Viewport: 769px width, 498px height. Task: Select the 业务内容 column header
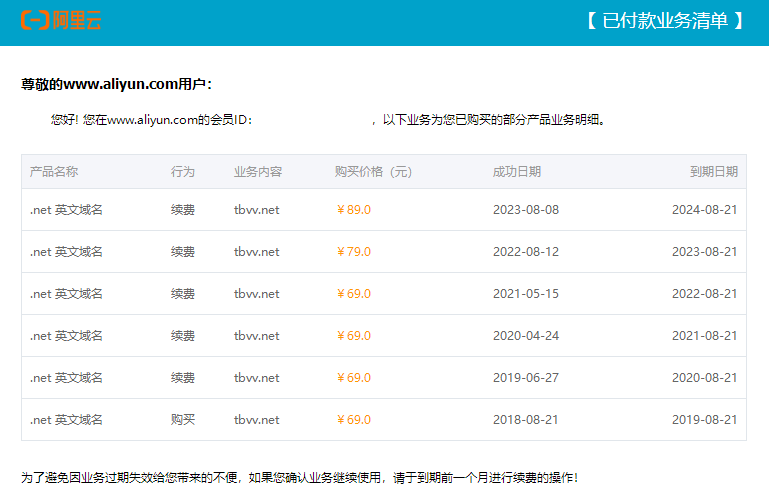click(x=258, y=172)
